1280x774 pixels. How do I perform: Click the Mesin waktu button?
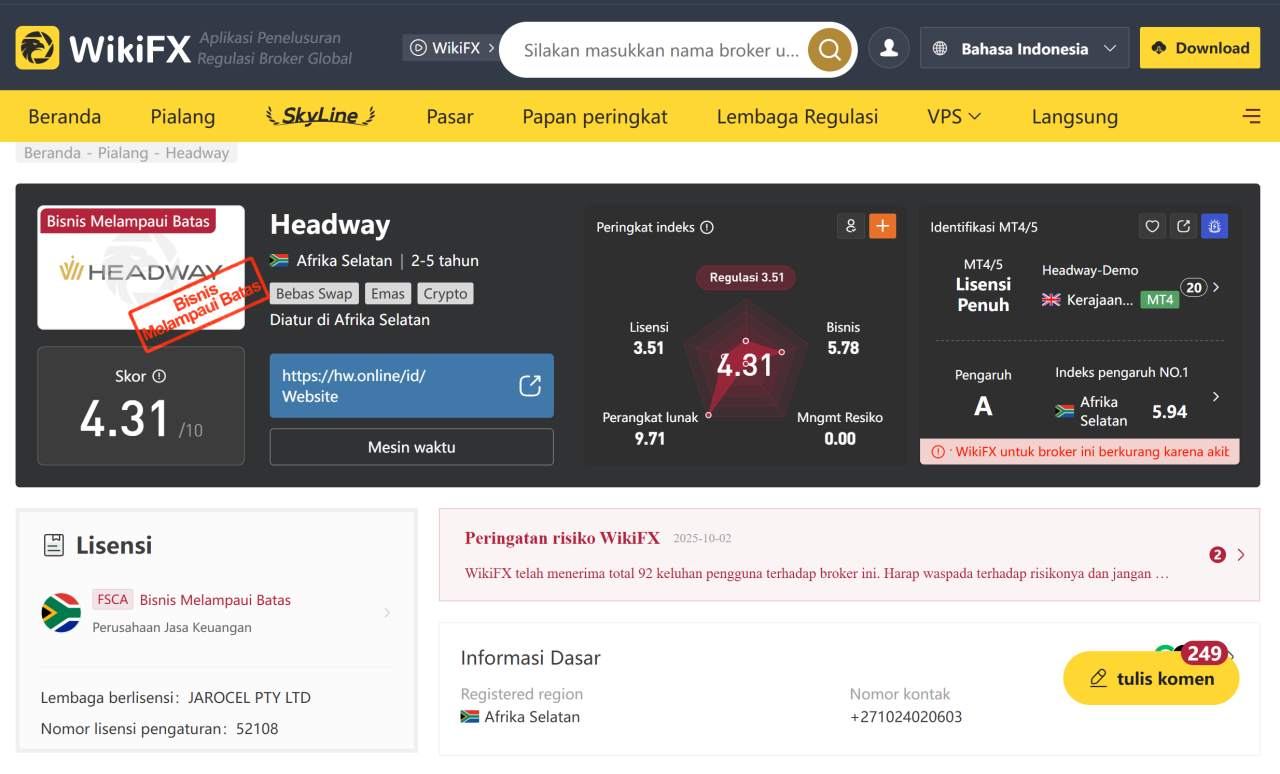point(411,447)
